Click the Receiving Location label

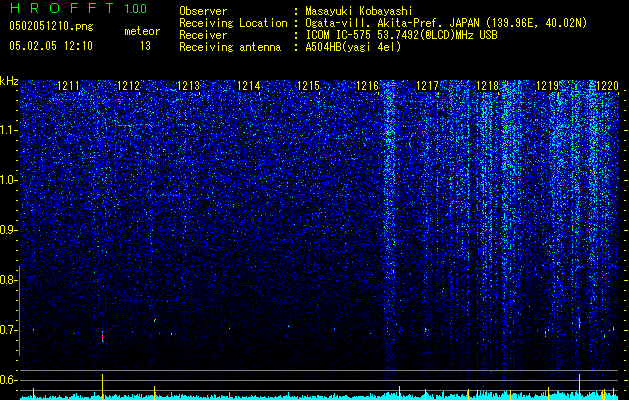coord(233,23)
